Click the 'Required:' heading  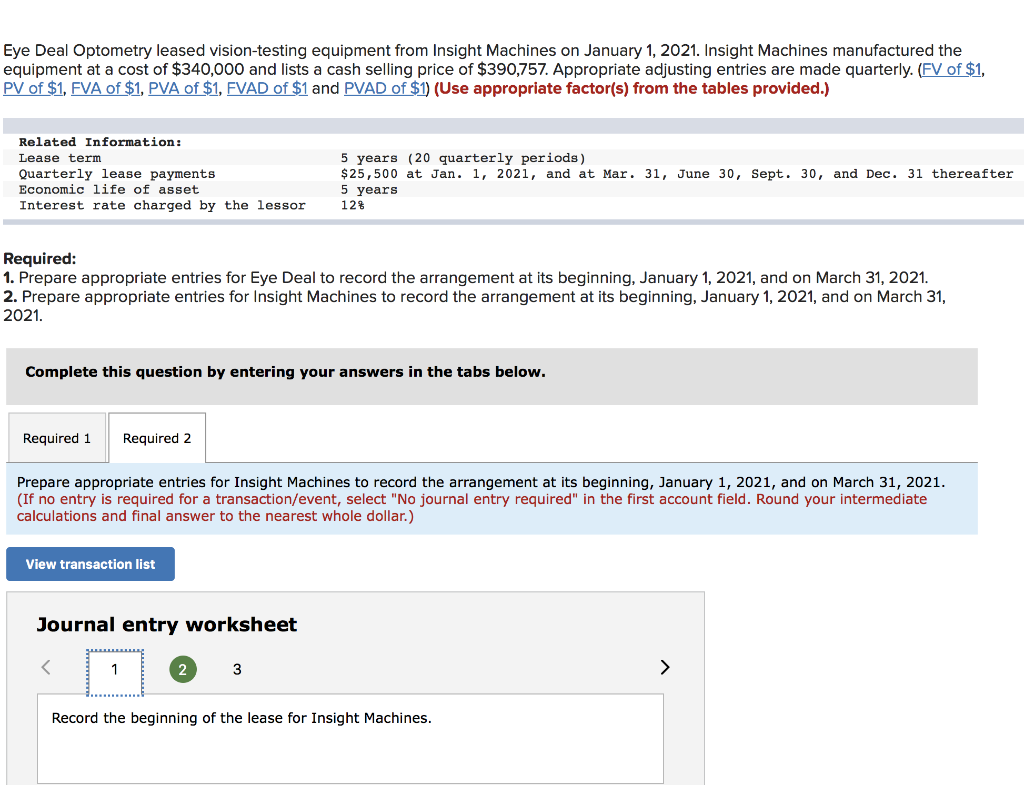coord(39,259)
